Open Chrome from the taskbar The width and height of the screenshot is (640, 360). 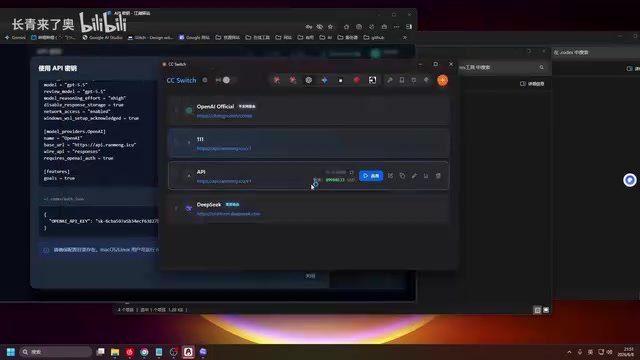144,352
